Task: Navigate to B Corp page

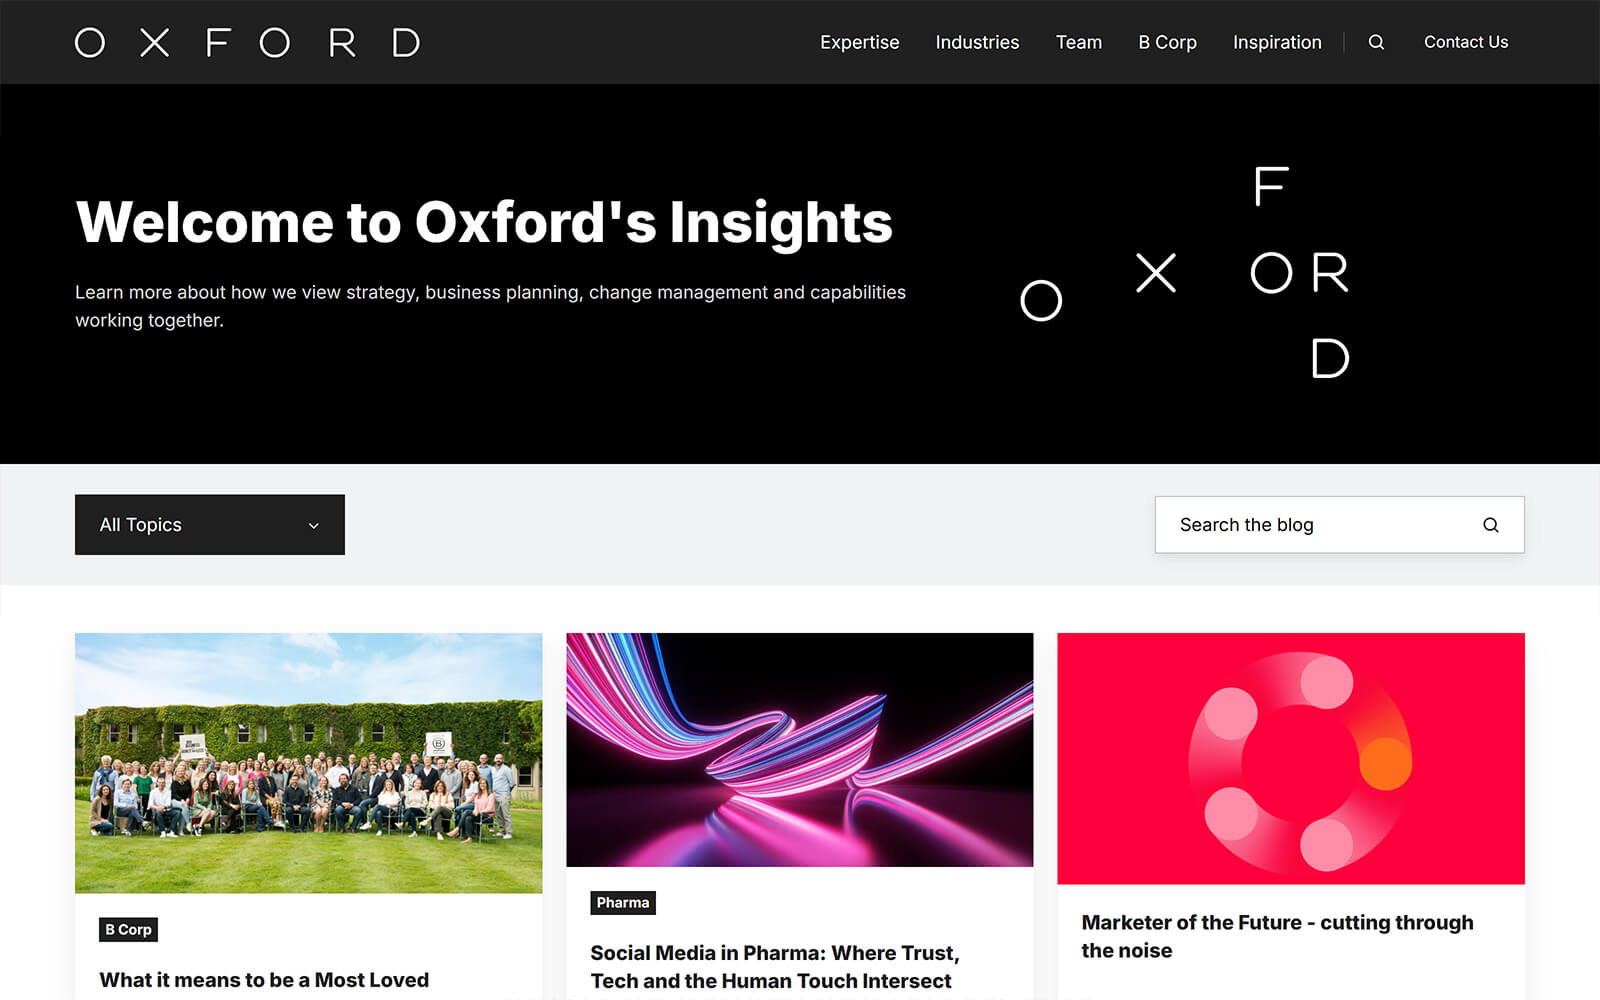Action: (x=1167, y=42)
